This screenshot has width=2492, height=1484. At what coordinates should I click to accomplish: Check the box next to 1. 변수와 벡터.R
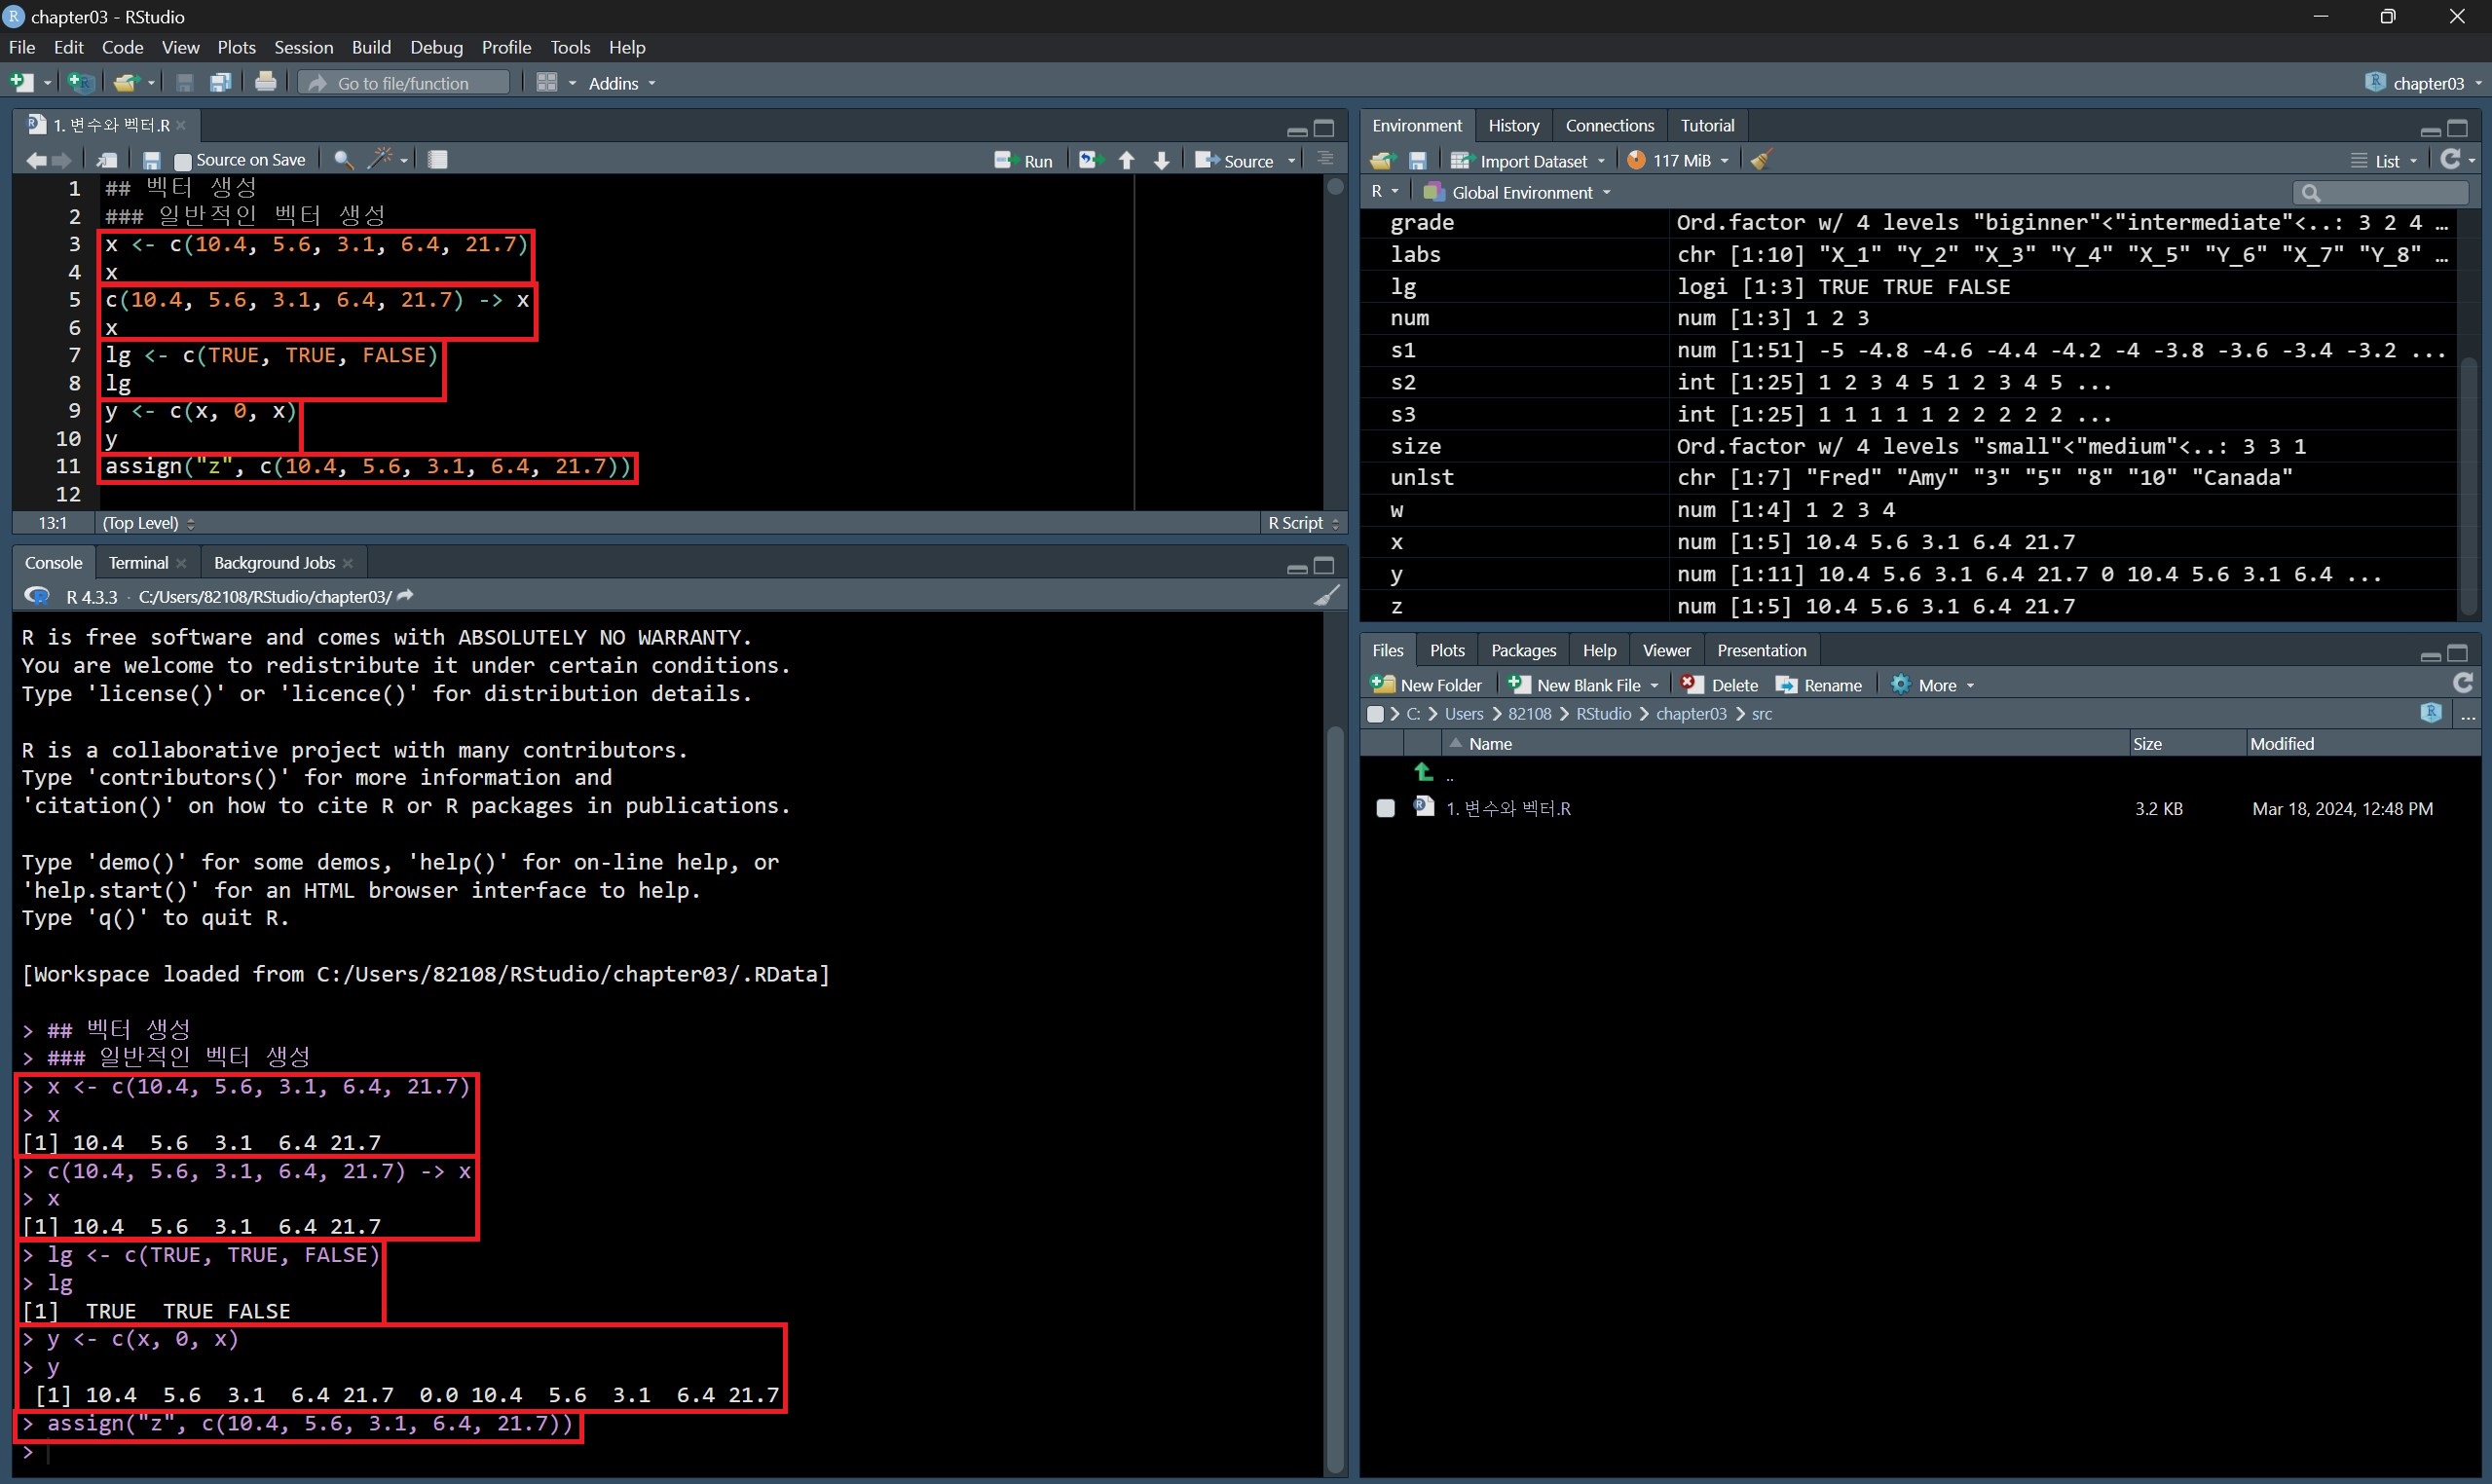[1385, 808]
